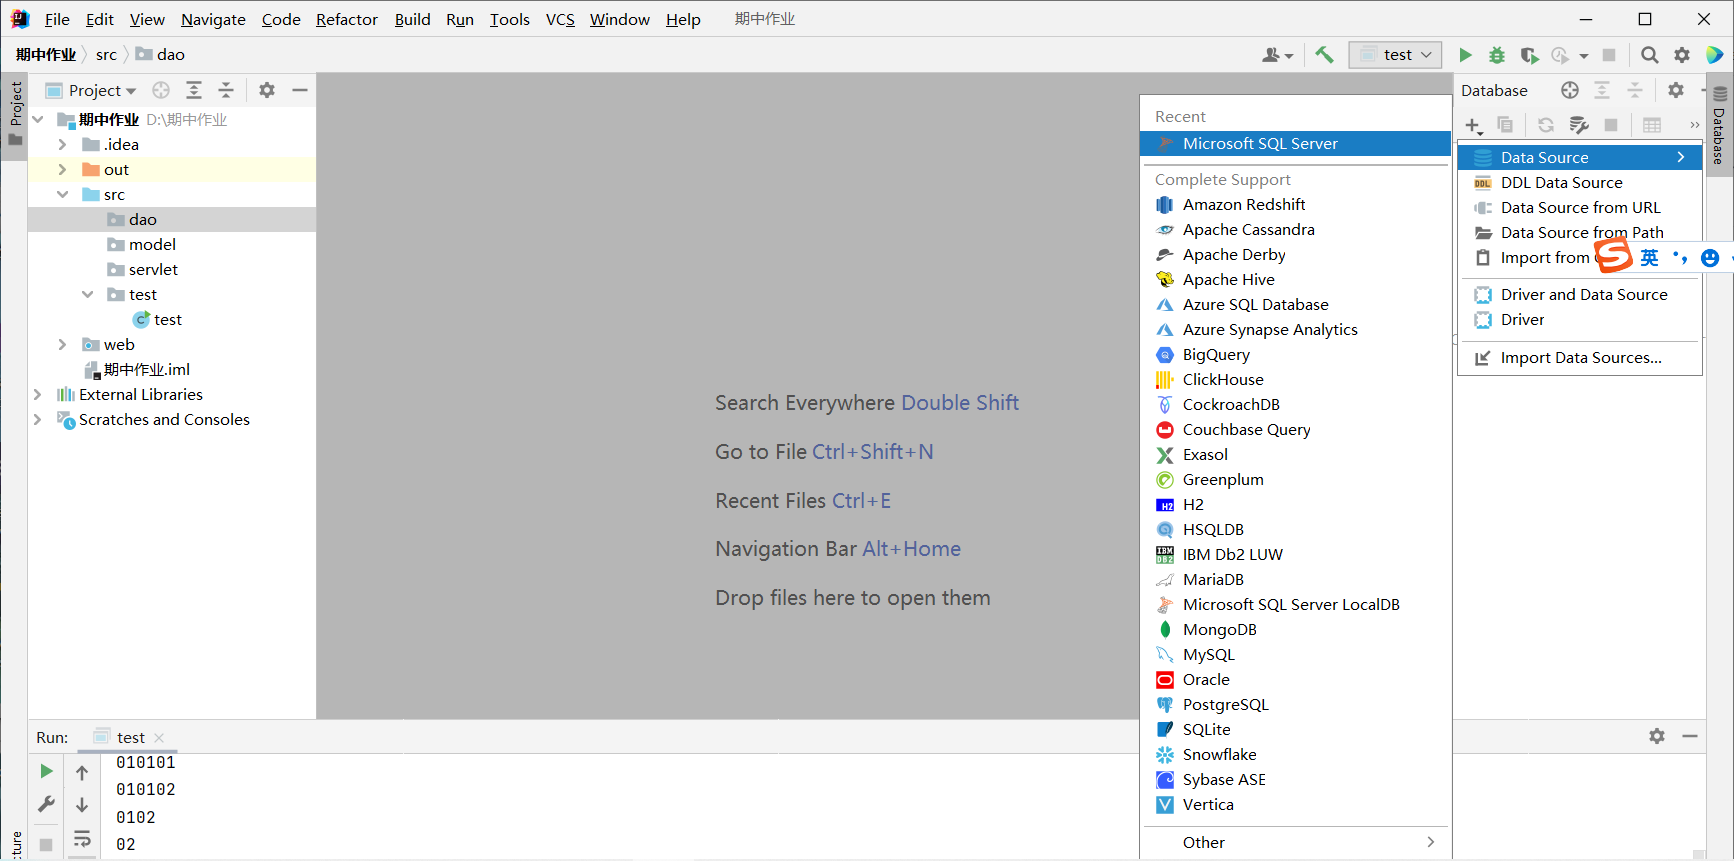Collapse the src folder
This screenshot has height=861, width=1734.
pos(62,195)
